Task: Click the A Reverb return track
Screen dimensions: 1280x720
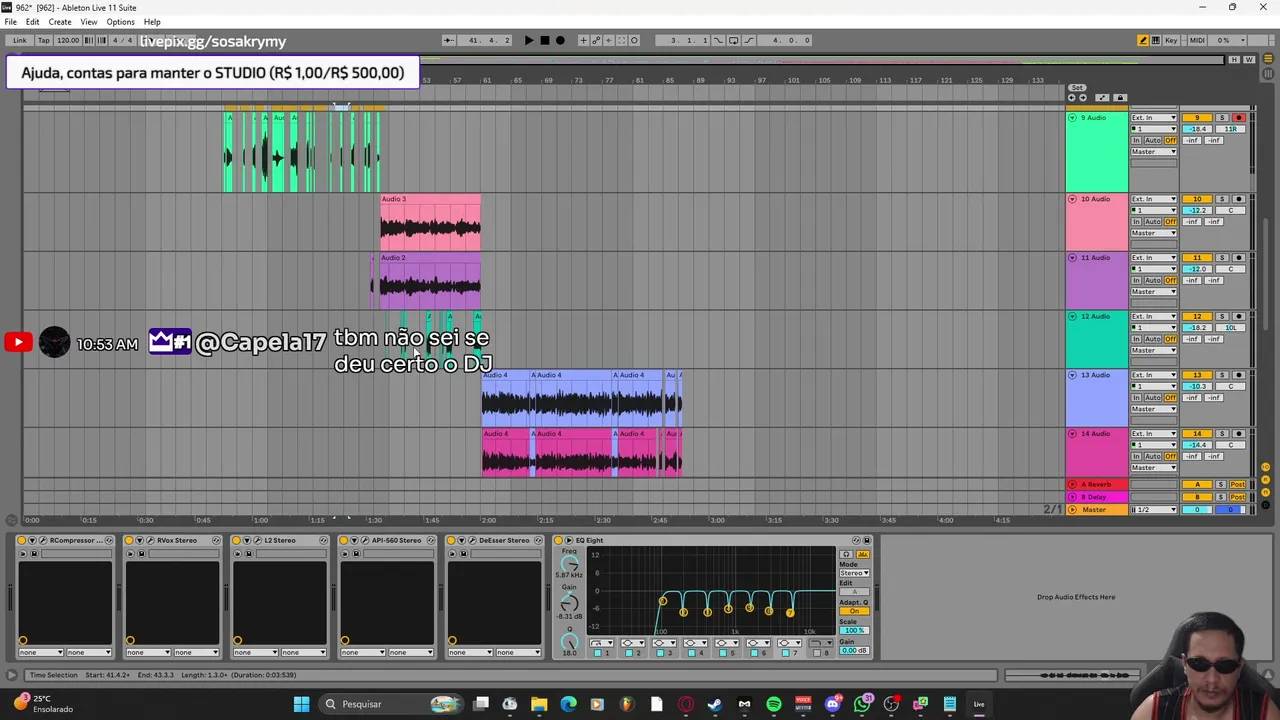Action: pos(1096,484)
